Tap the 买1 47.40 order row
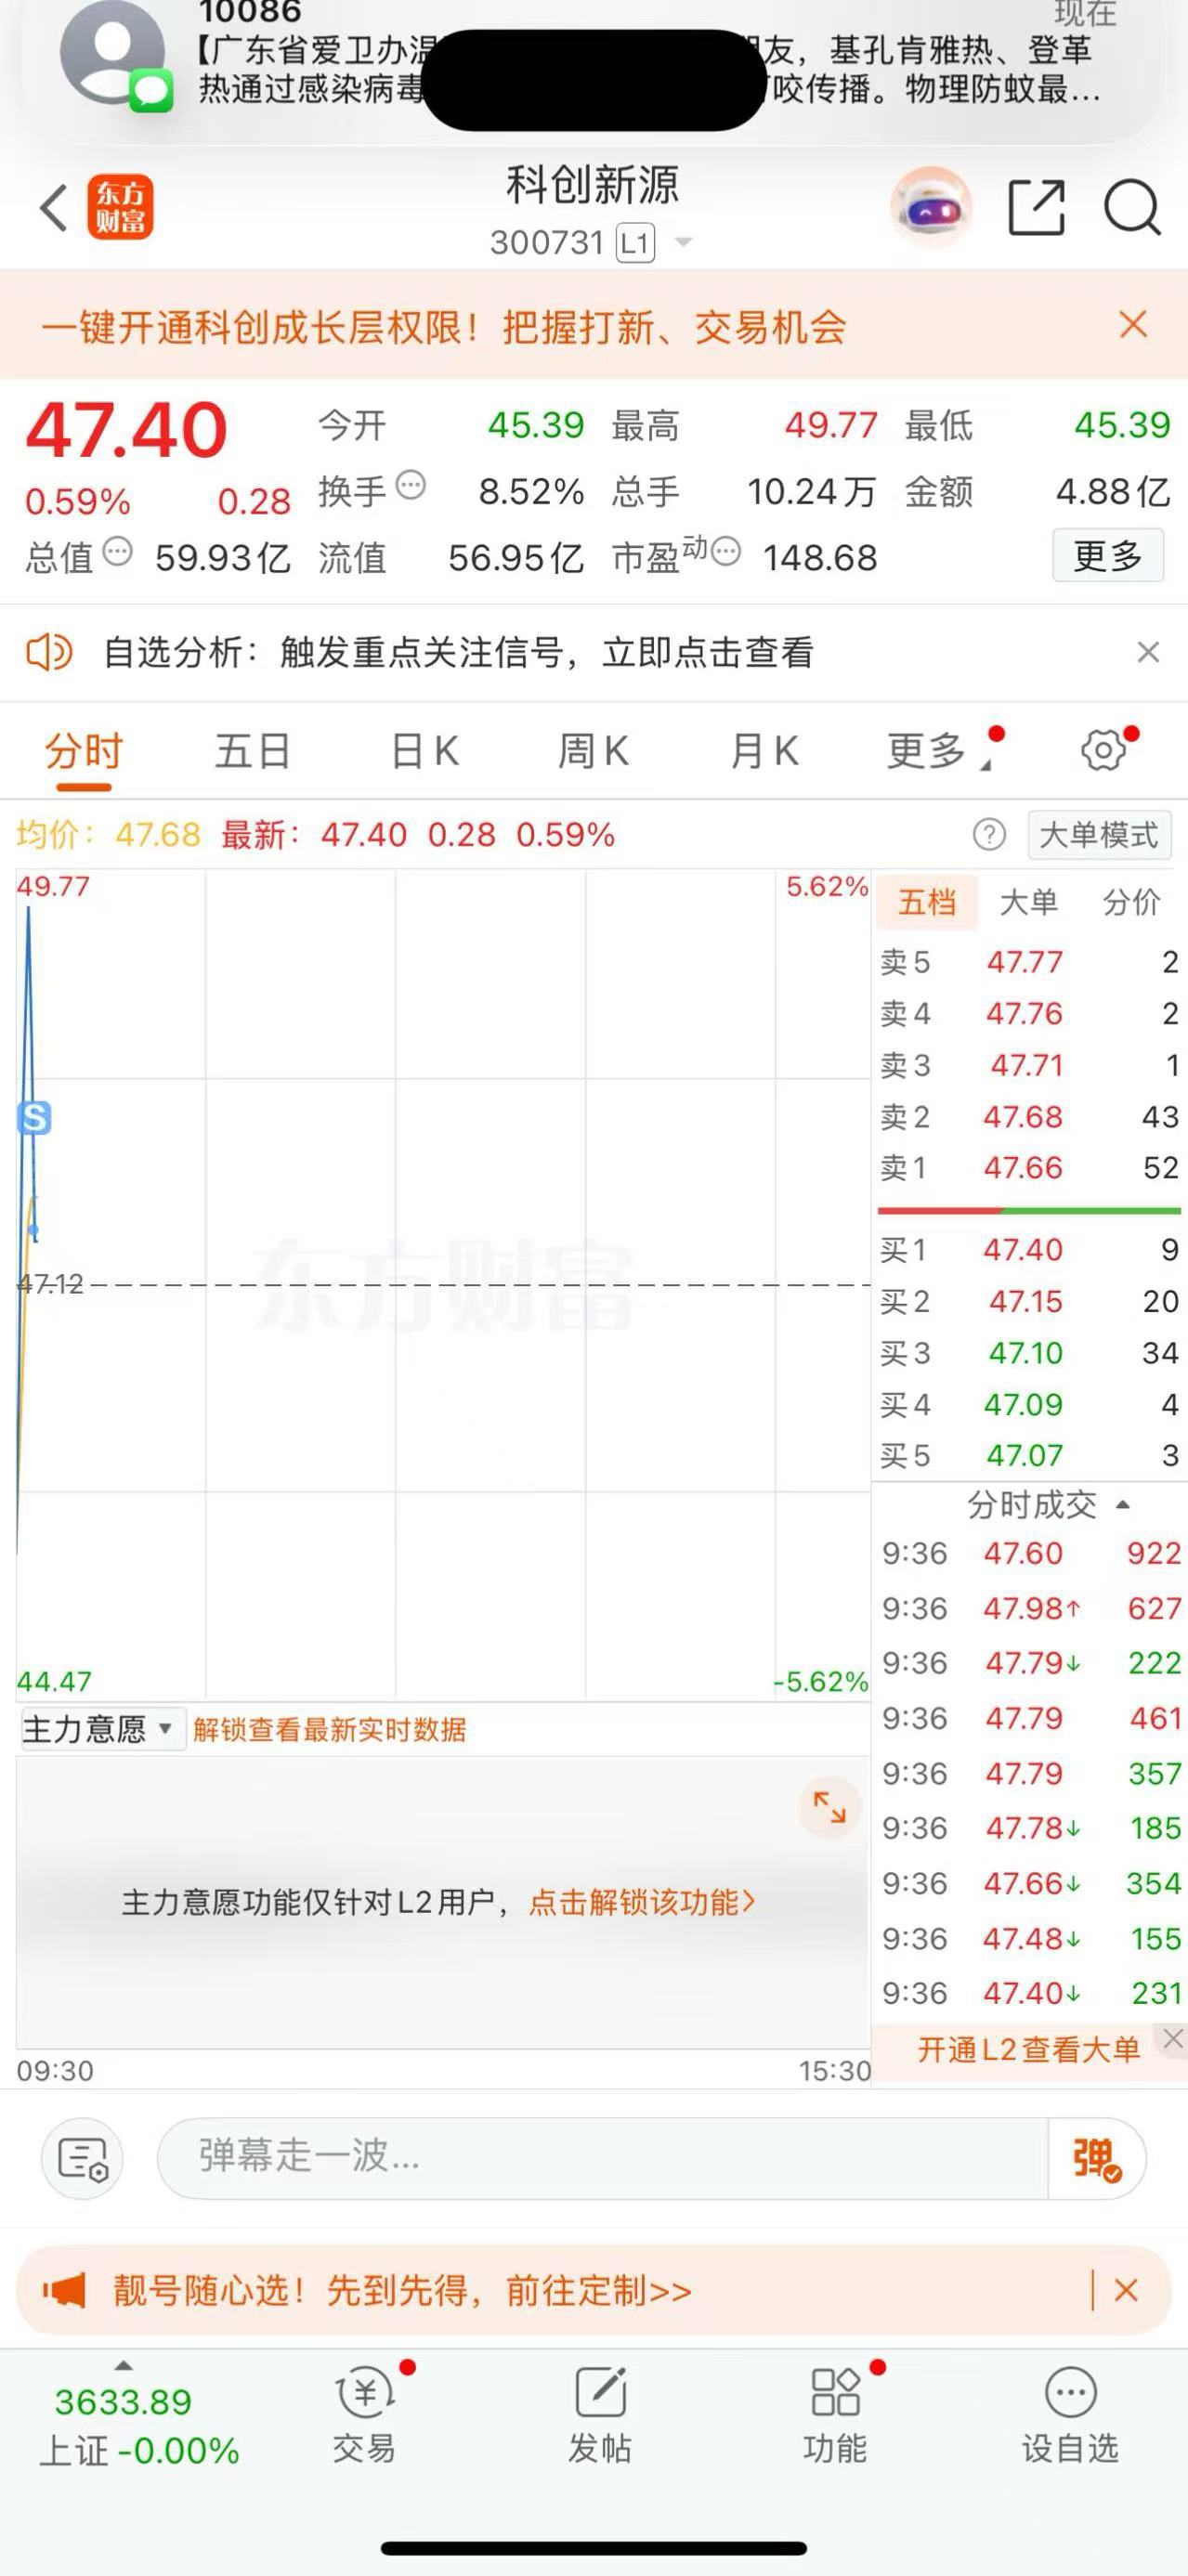The height and width of the screenshot is (2576, 1188). 1029,1249
